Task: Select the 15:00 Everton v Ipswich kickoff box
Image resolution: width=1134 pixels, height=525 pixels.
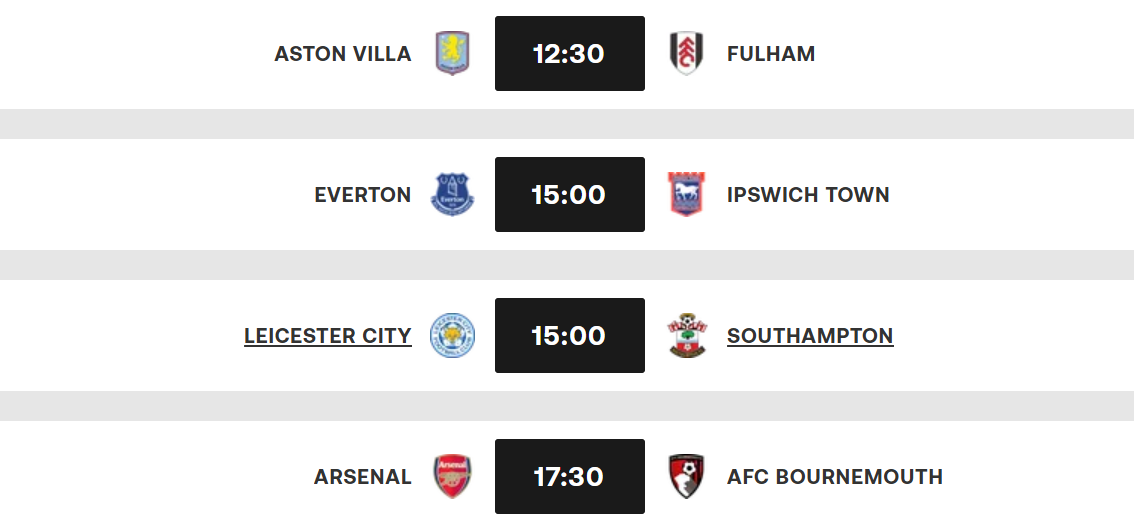Action: (570, 195)
